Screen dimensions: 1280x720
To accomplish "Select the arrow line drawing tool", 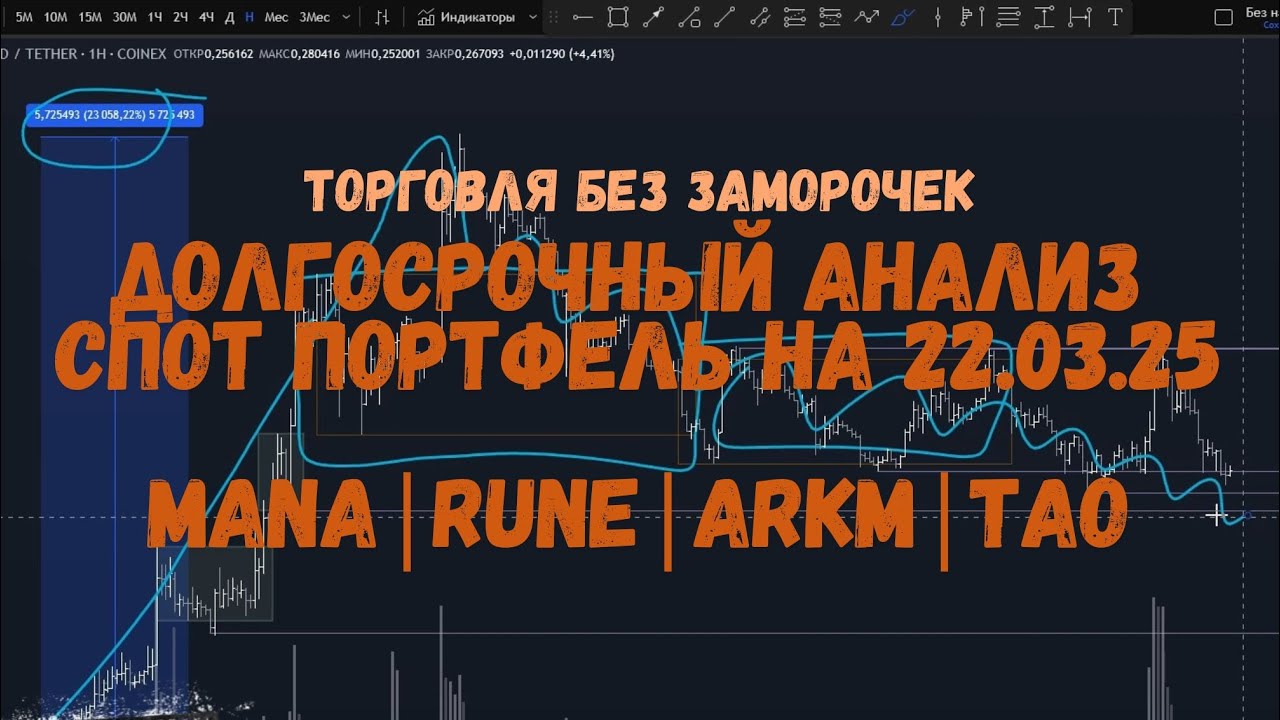I will pyautogui.click(x=653, y=17).
